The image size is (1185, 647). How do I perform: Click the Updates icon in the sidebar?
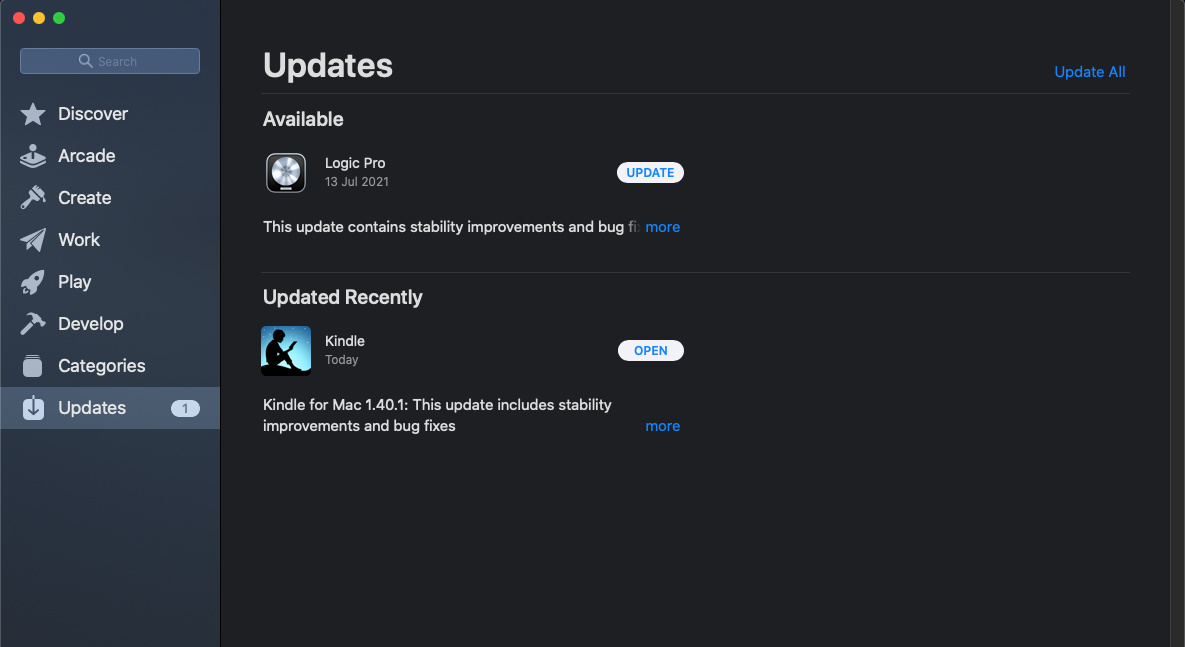tap(32, 407)
